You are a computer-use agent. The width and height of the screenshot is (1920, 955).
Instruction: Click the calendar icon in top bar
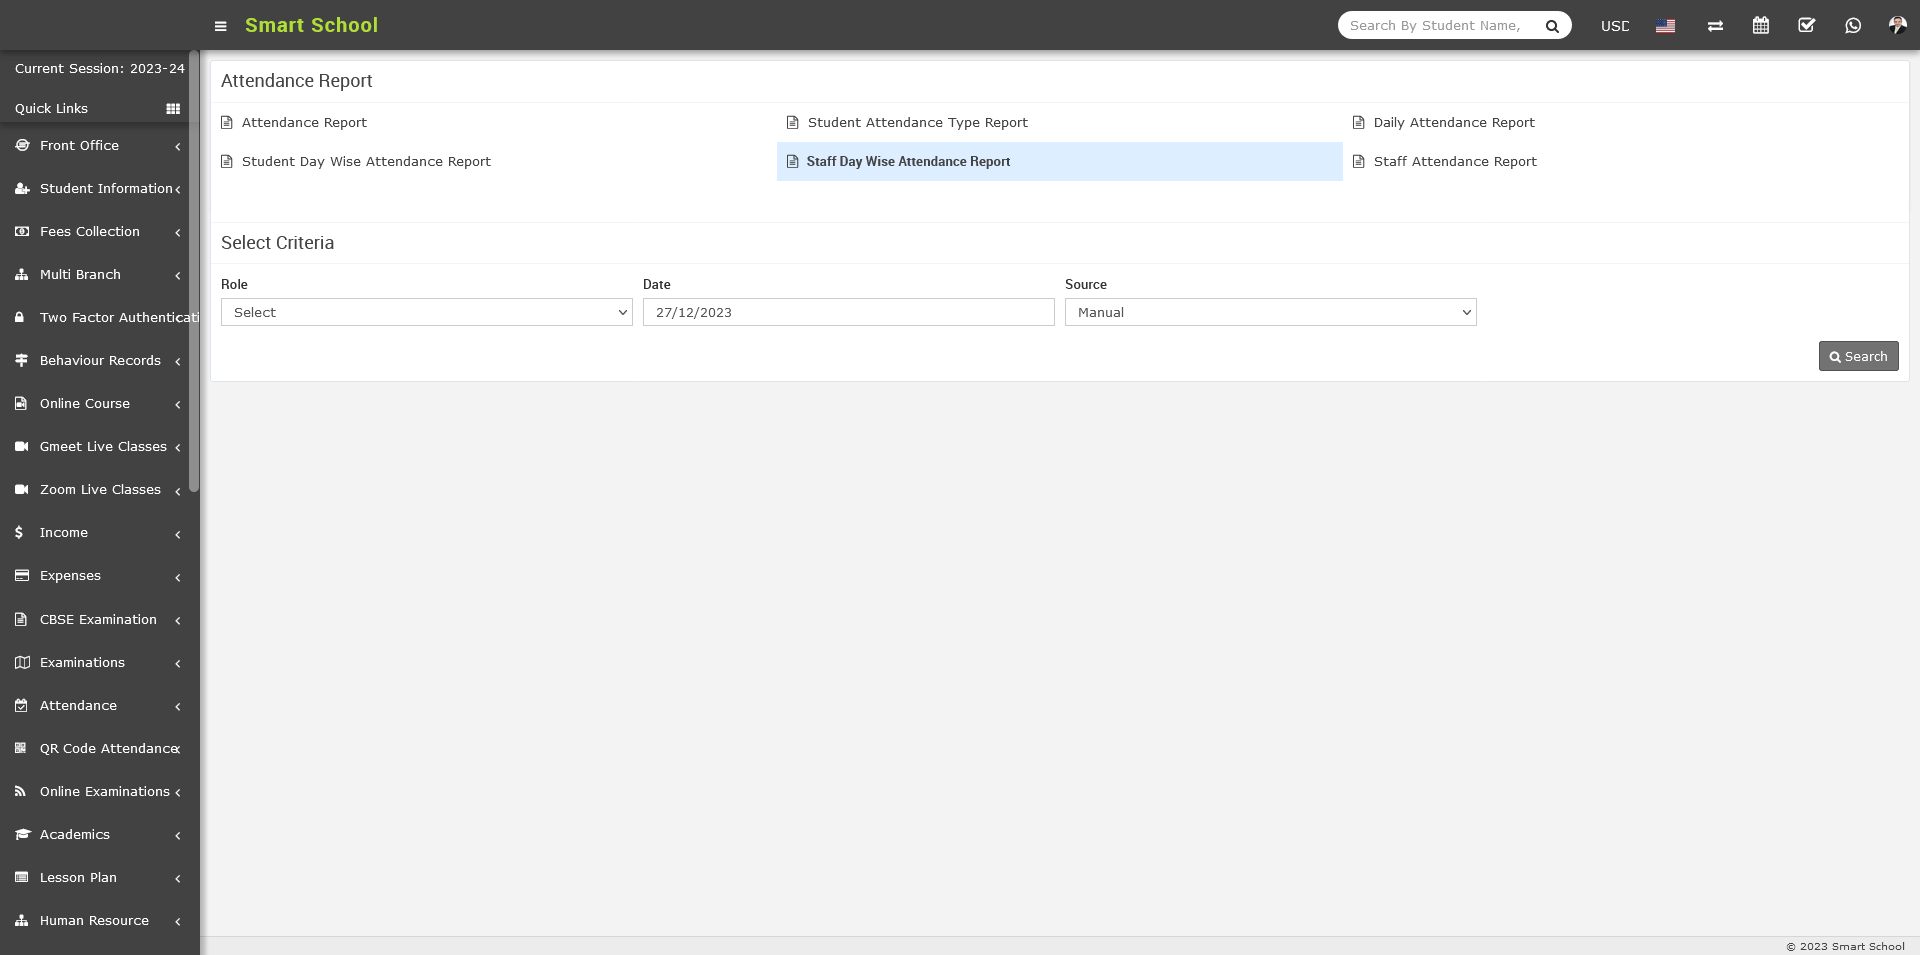pos(1761,26)
